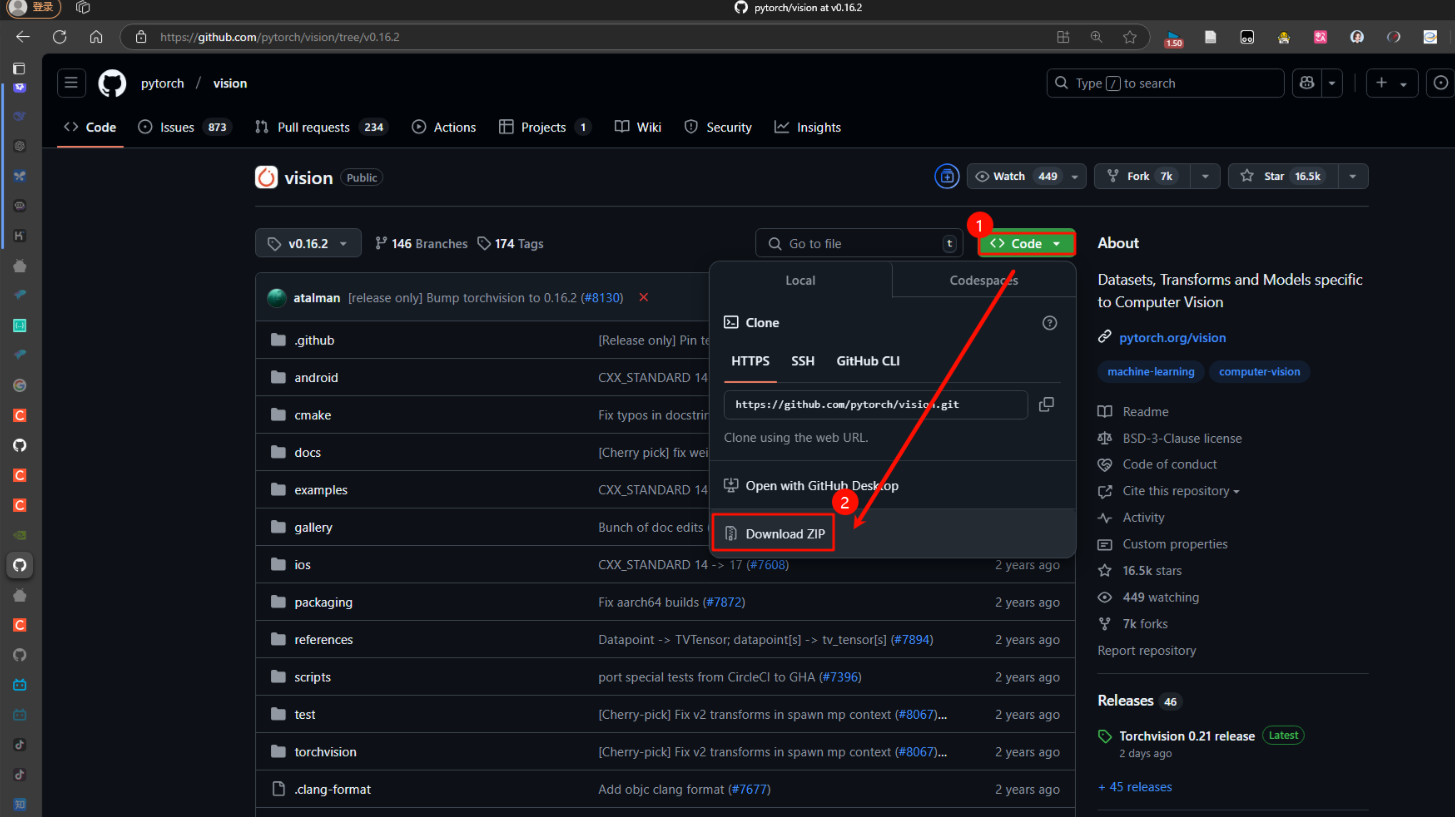
Task: Open the issues/notifications circle icon at top right
Action: point(1440,83)
